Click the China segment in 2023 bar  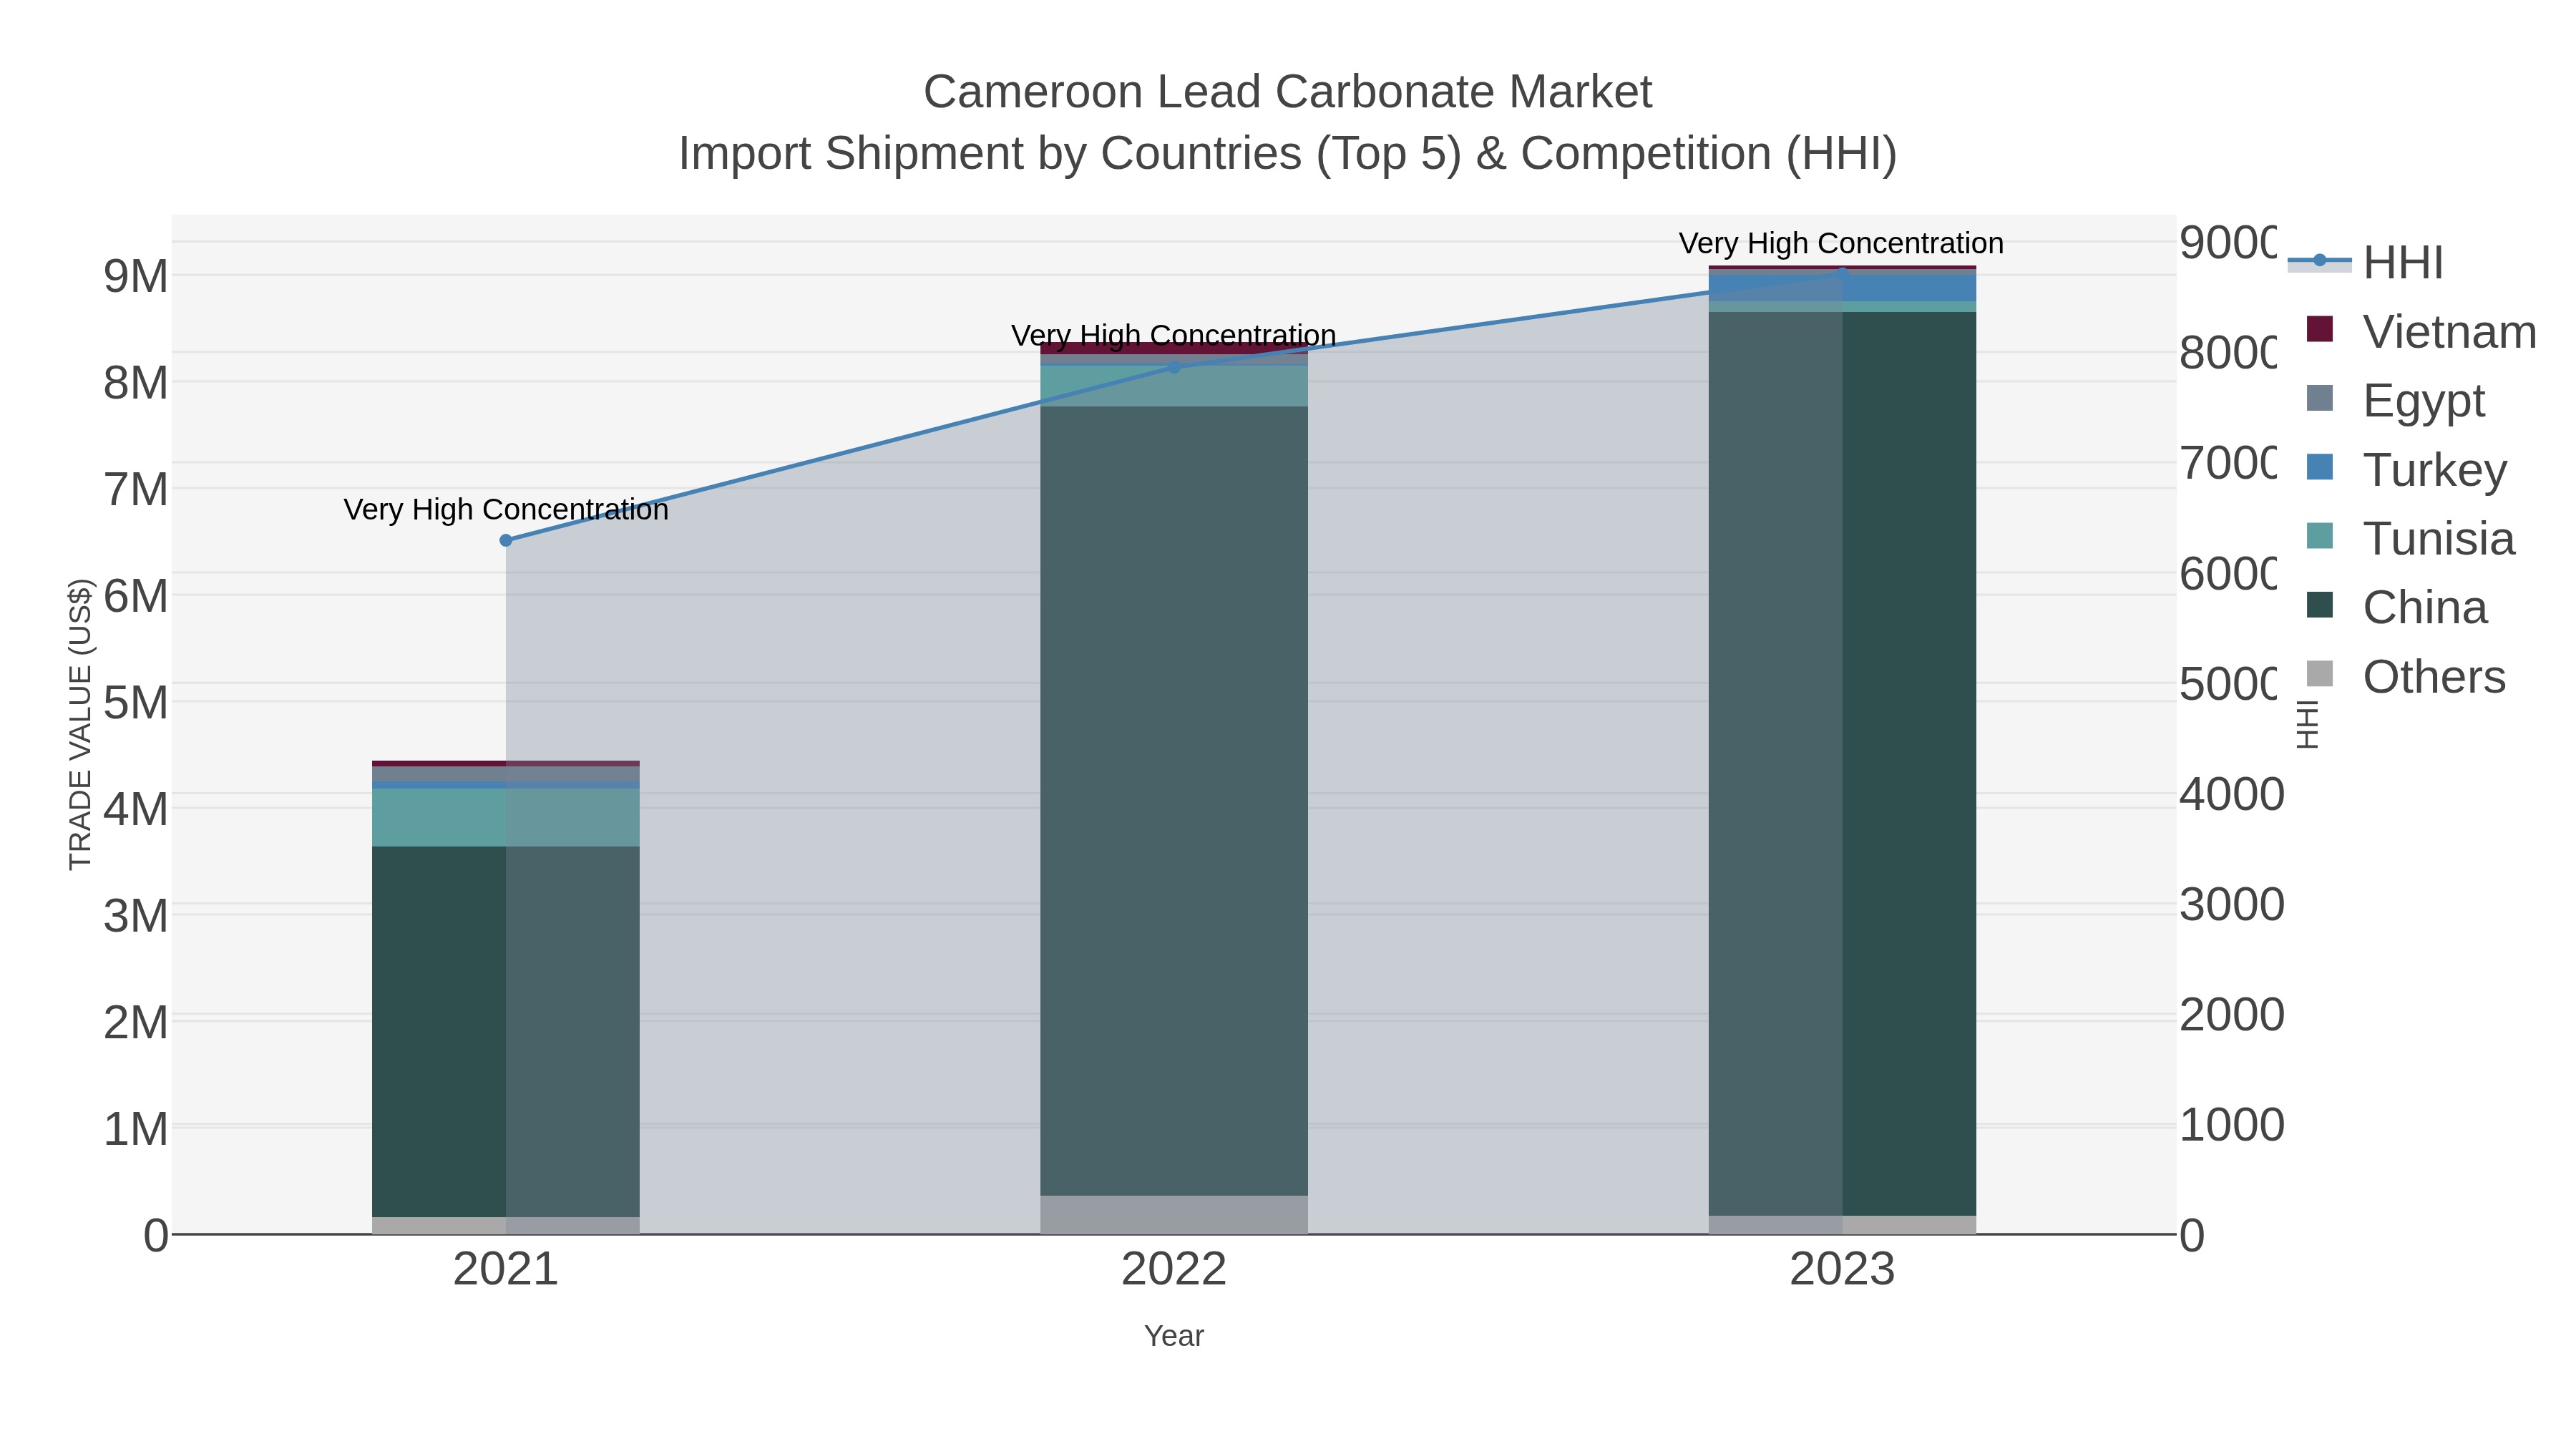pyautogui.click(x=1842, y=764)
